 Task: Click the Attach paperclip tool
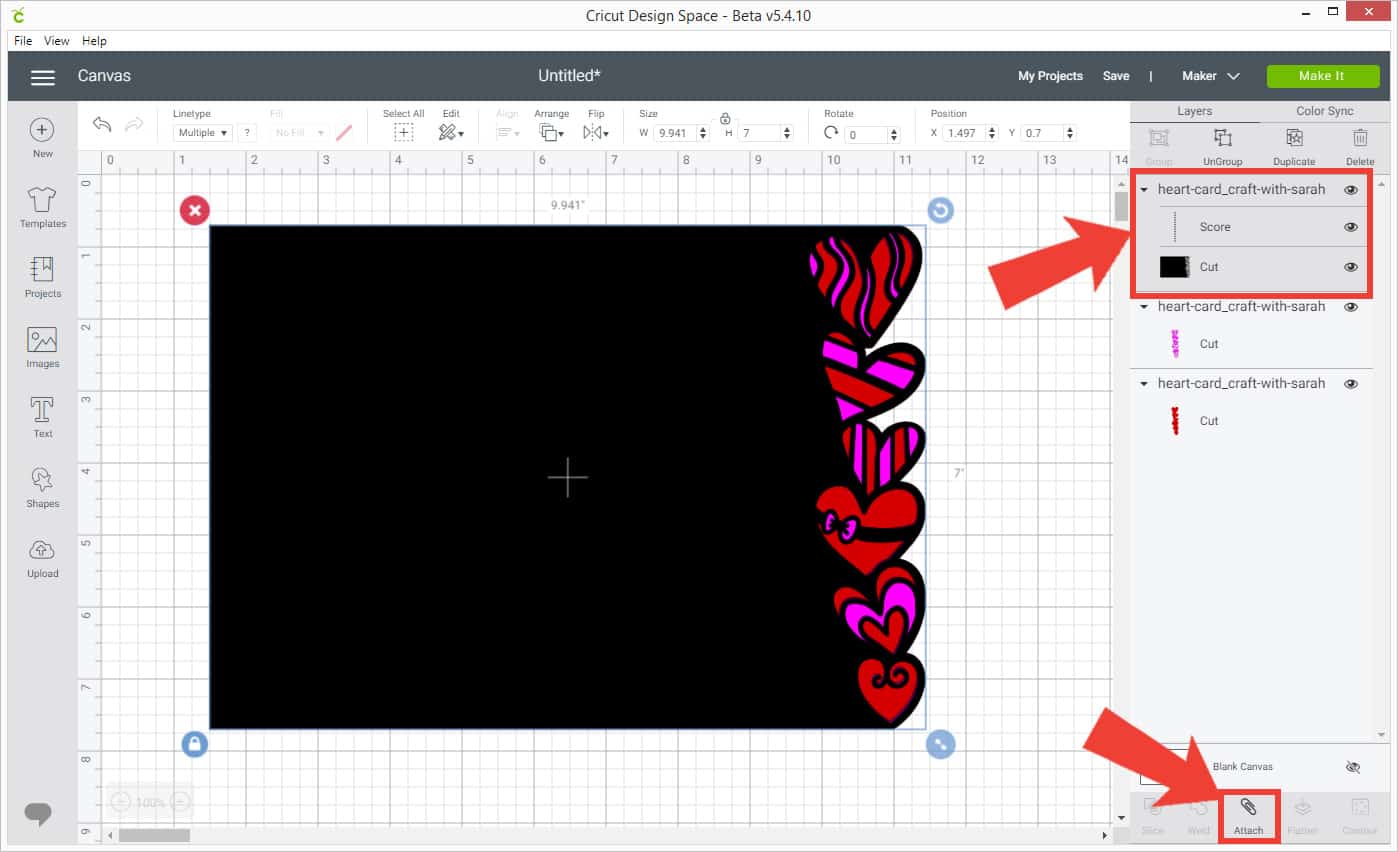(1248, 815)
